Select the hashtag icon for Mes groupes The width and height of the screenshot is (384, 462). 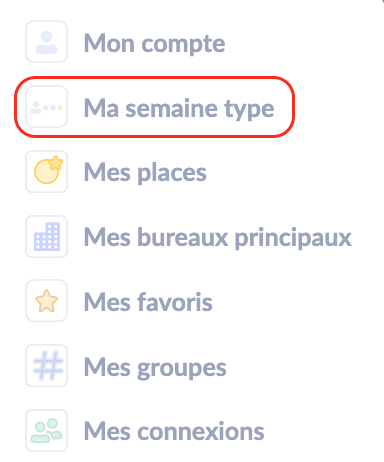click(47, 366)
